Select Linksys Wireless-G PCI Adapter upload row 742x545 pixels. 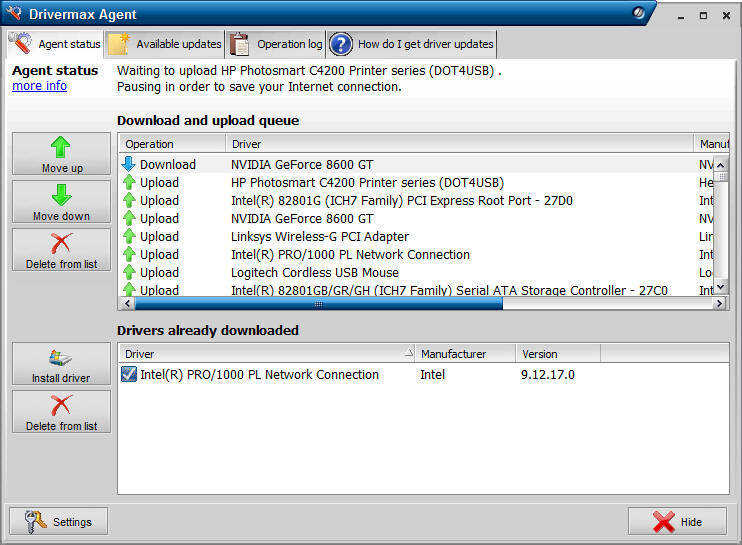(320, 236)
